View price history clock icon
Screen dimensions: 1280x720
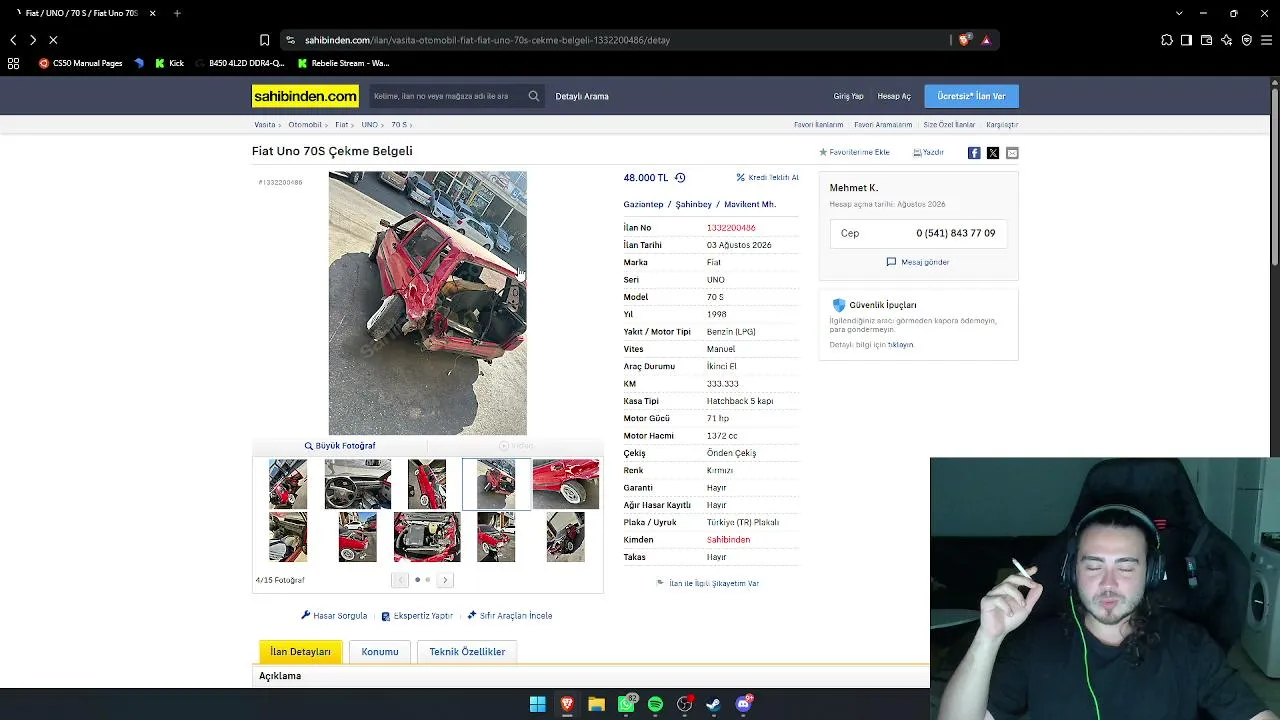(680, 178)
